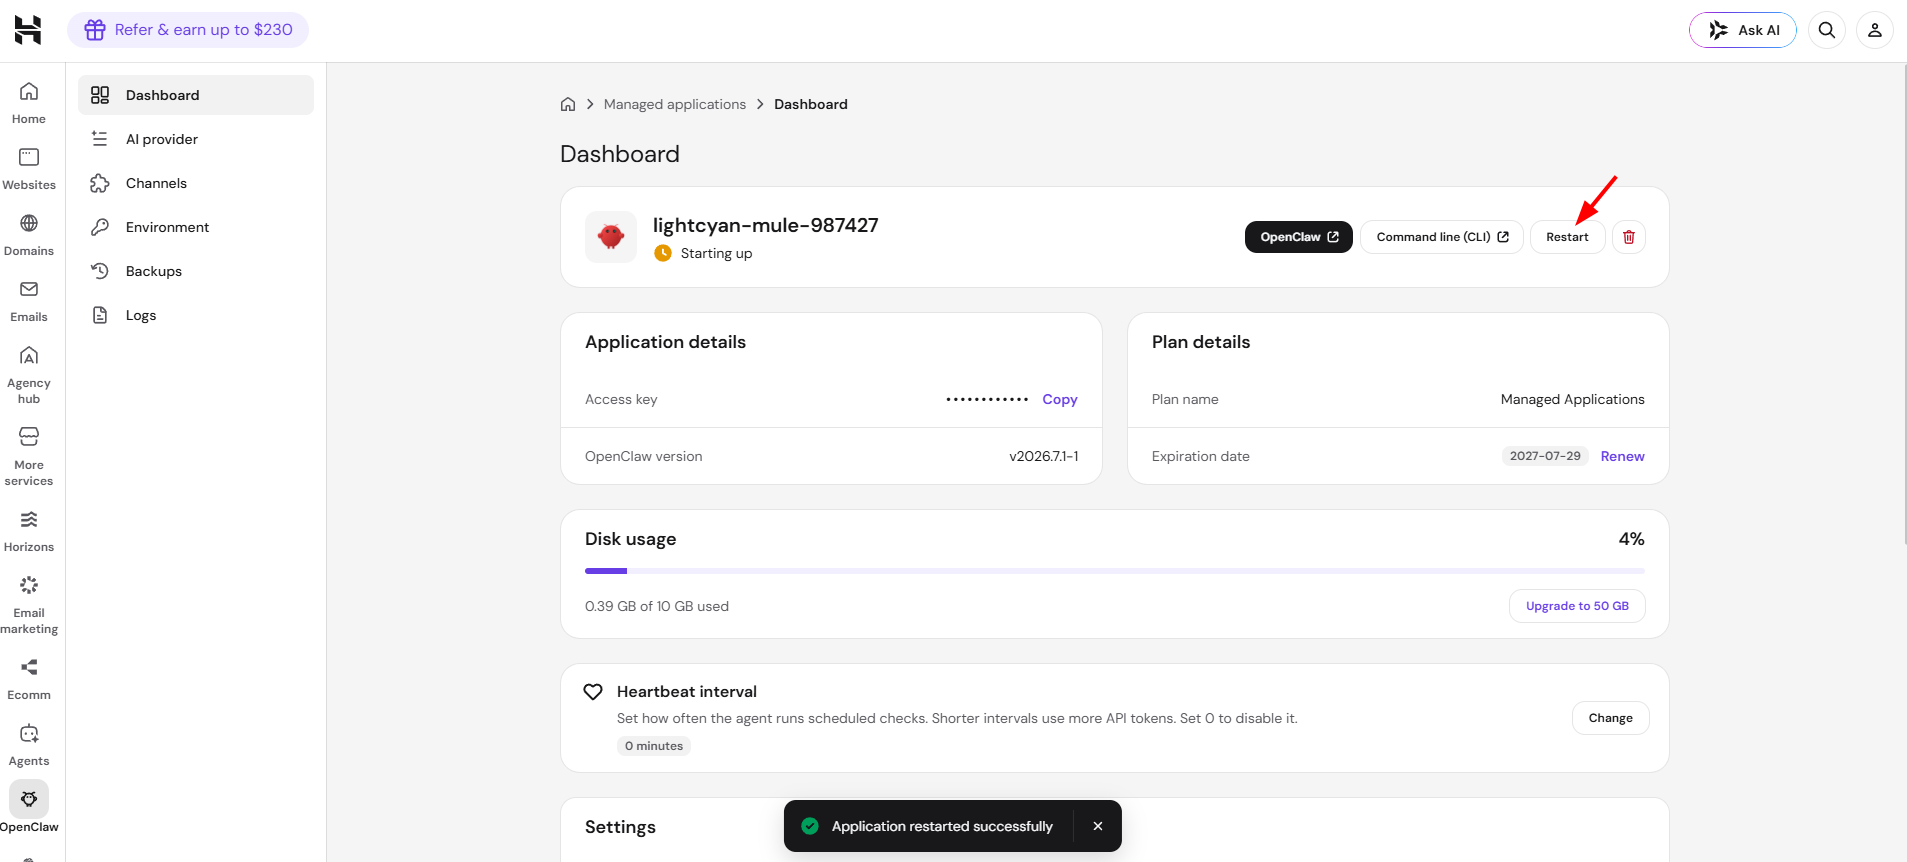This screenshot has width=1907, height=862.
Task: Select Dashboard menu item
Action: (196, 95)
